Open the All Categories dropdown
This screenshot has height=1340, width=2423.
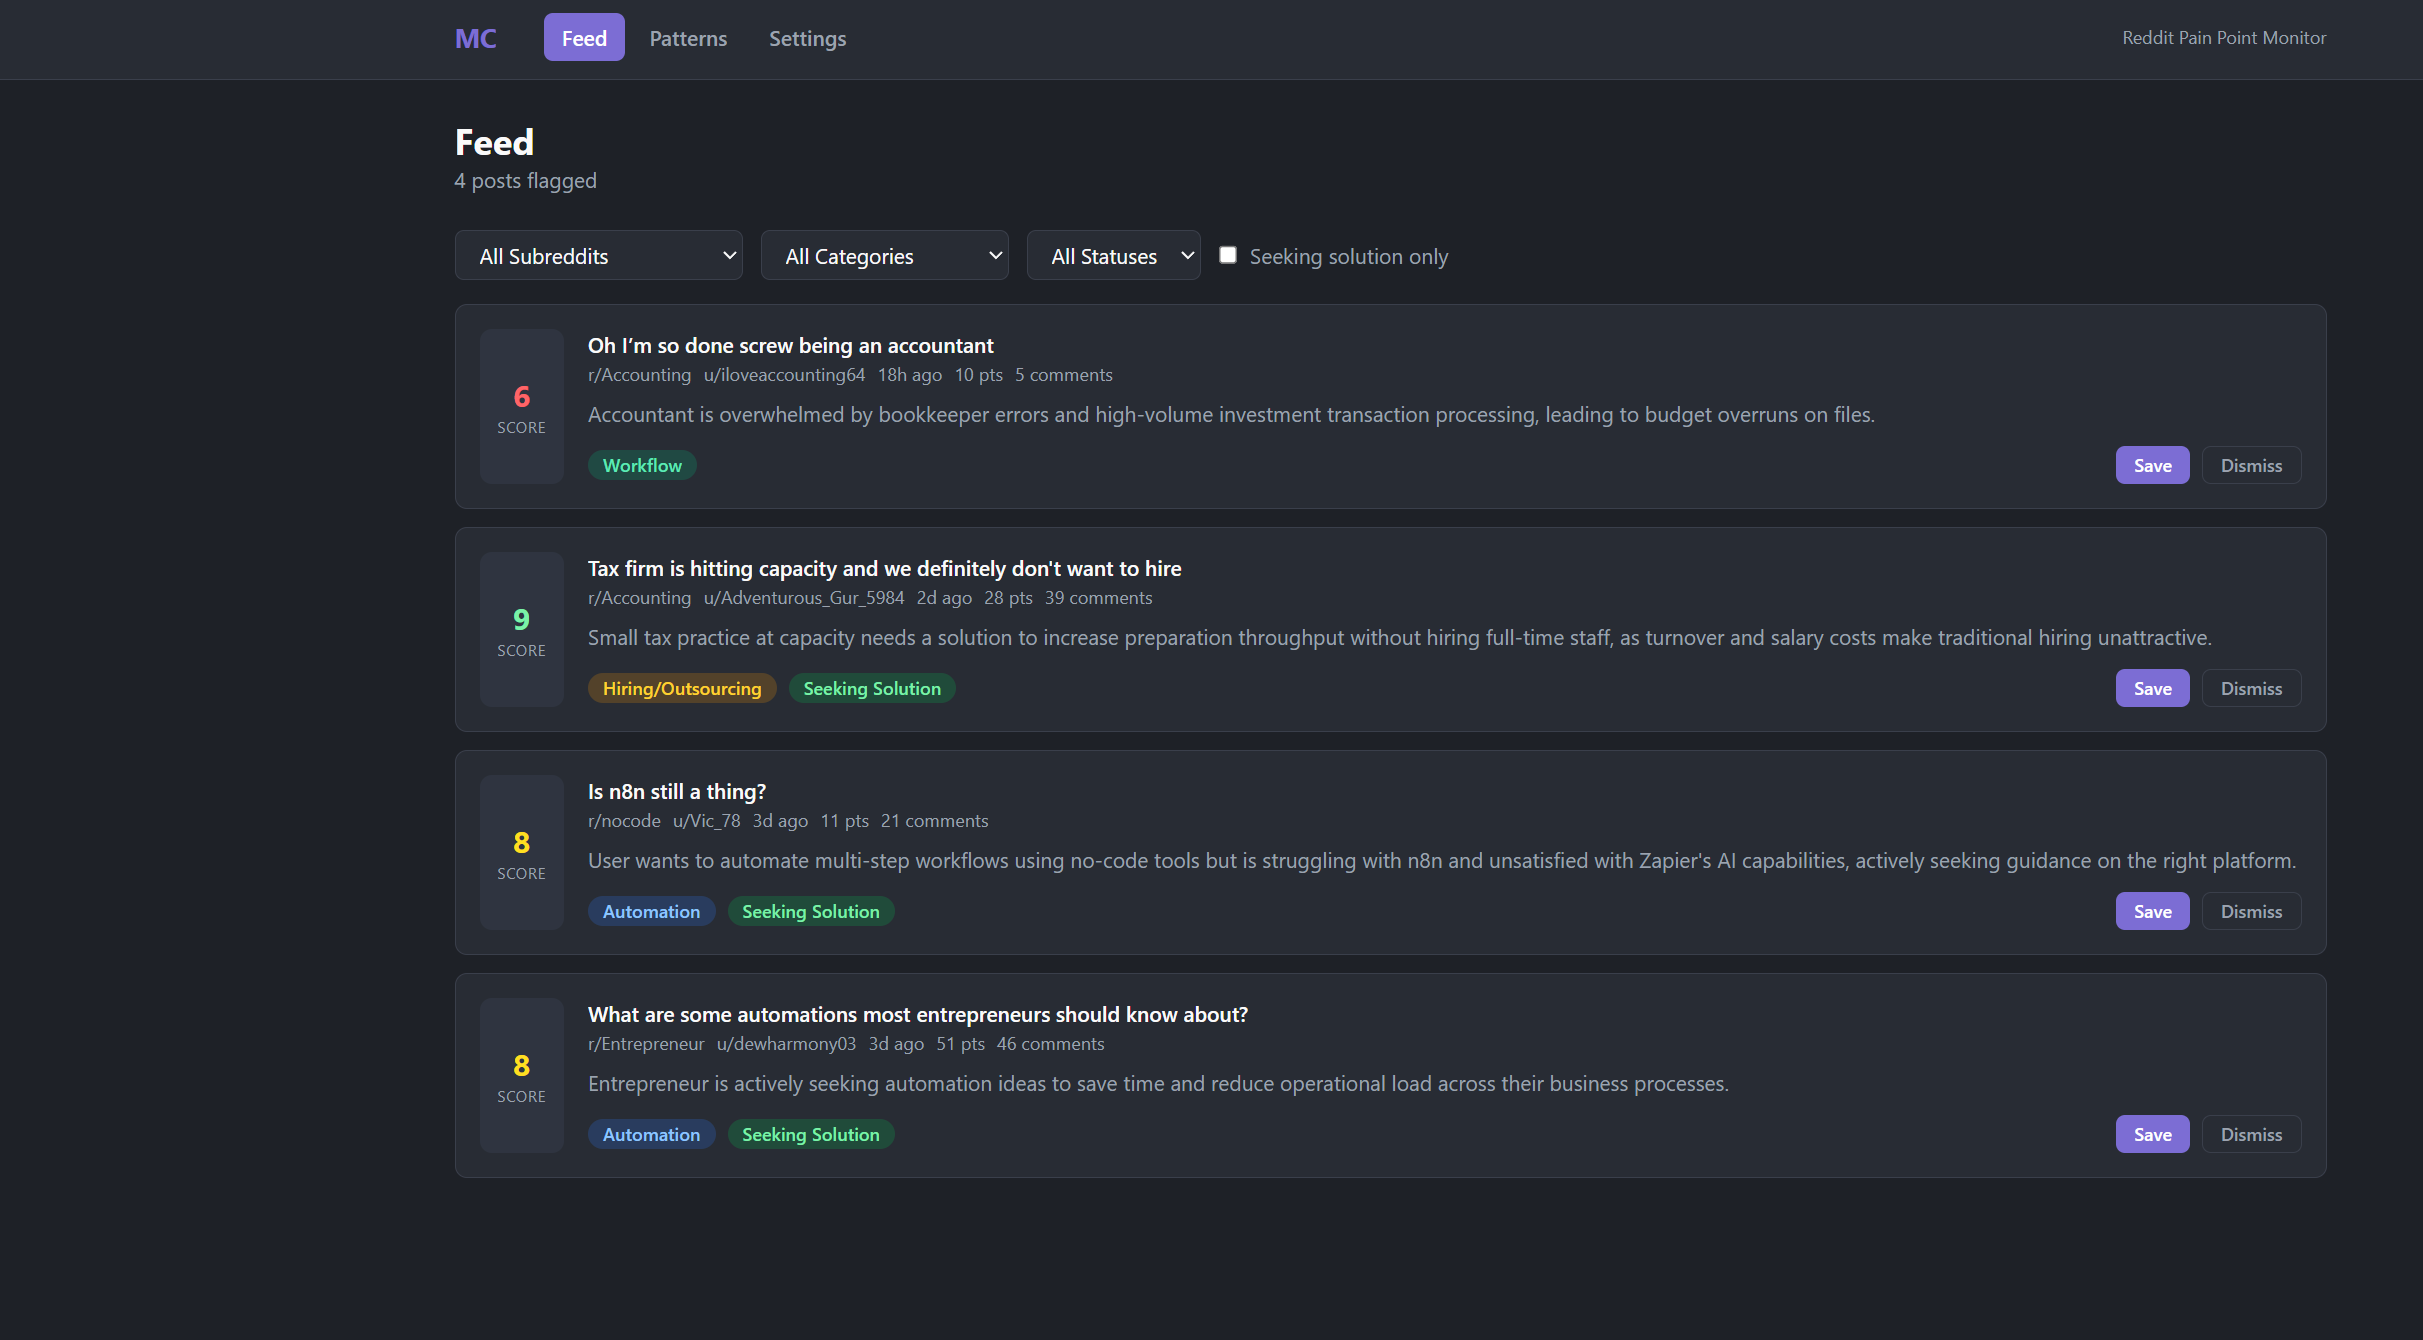pyautogui.click(x=884, y=255)
